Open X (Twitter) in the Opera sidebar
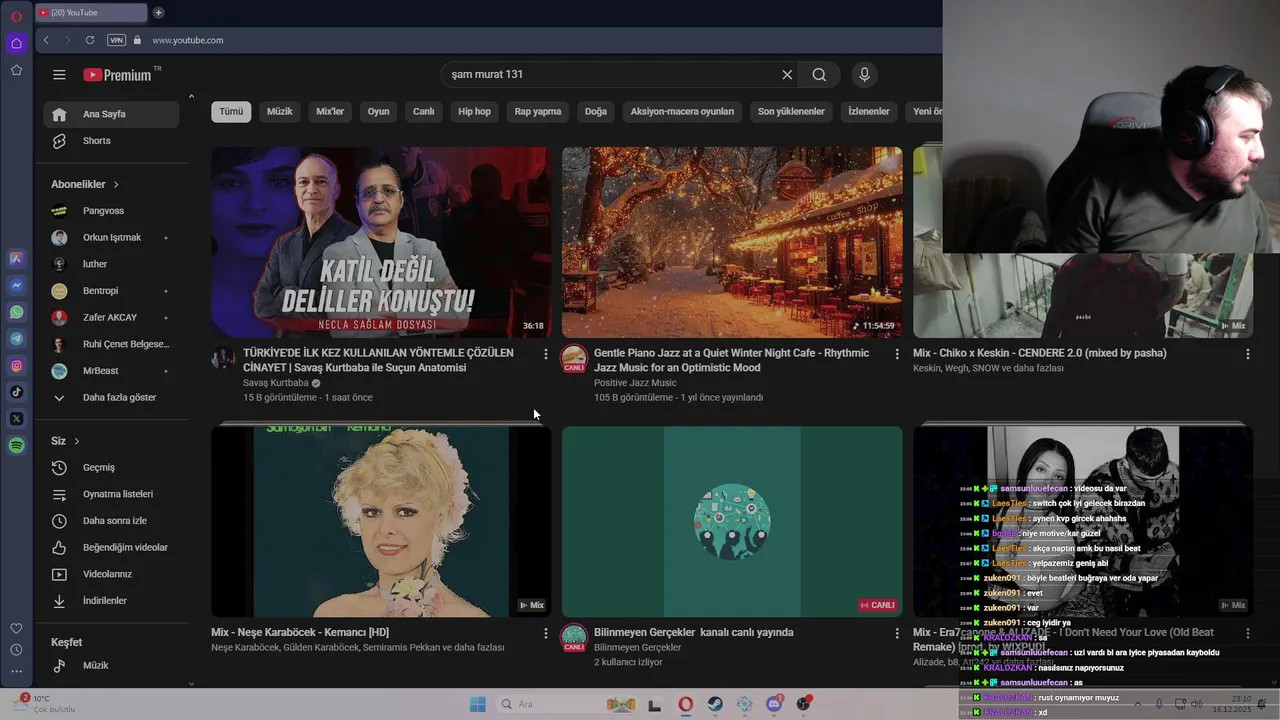Image resolution: width=1280 pixels, height=720 pixels. 16,419
